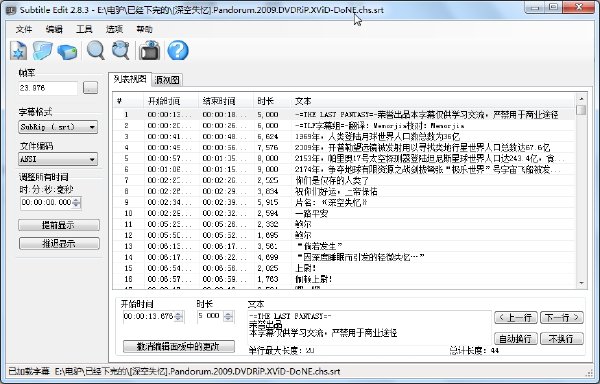Select subtitle row 15 上尉!
The image size is (600, 384).
click(x=344, y=268)
